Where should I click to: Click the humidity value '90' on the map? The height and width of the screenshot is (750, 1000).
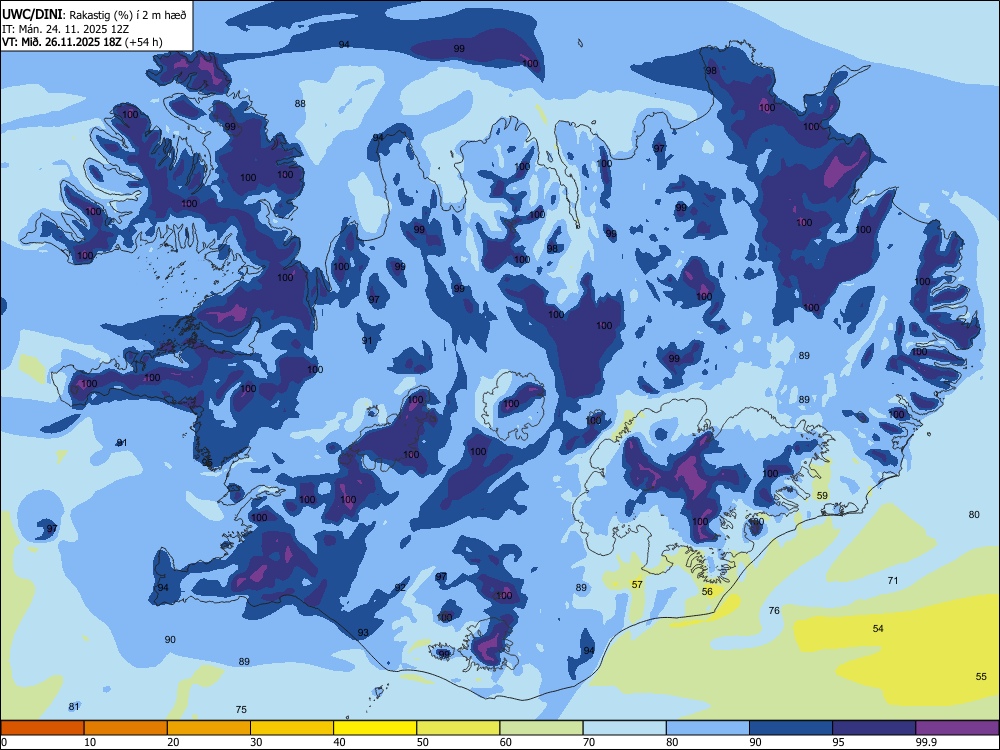[170, 639]
